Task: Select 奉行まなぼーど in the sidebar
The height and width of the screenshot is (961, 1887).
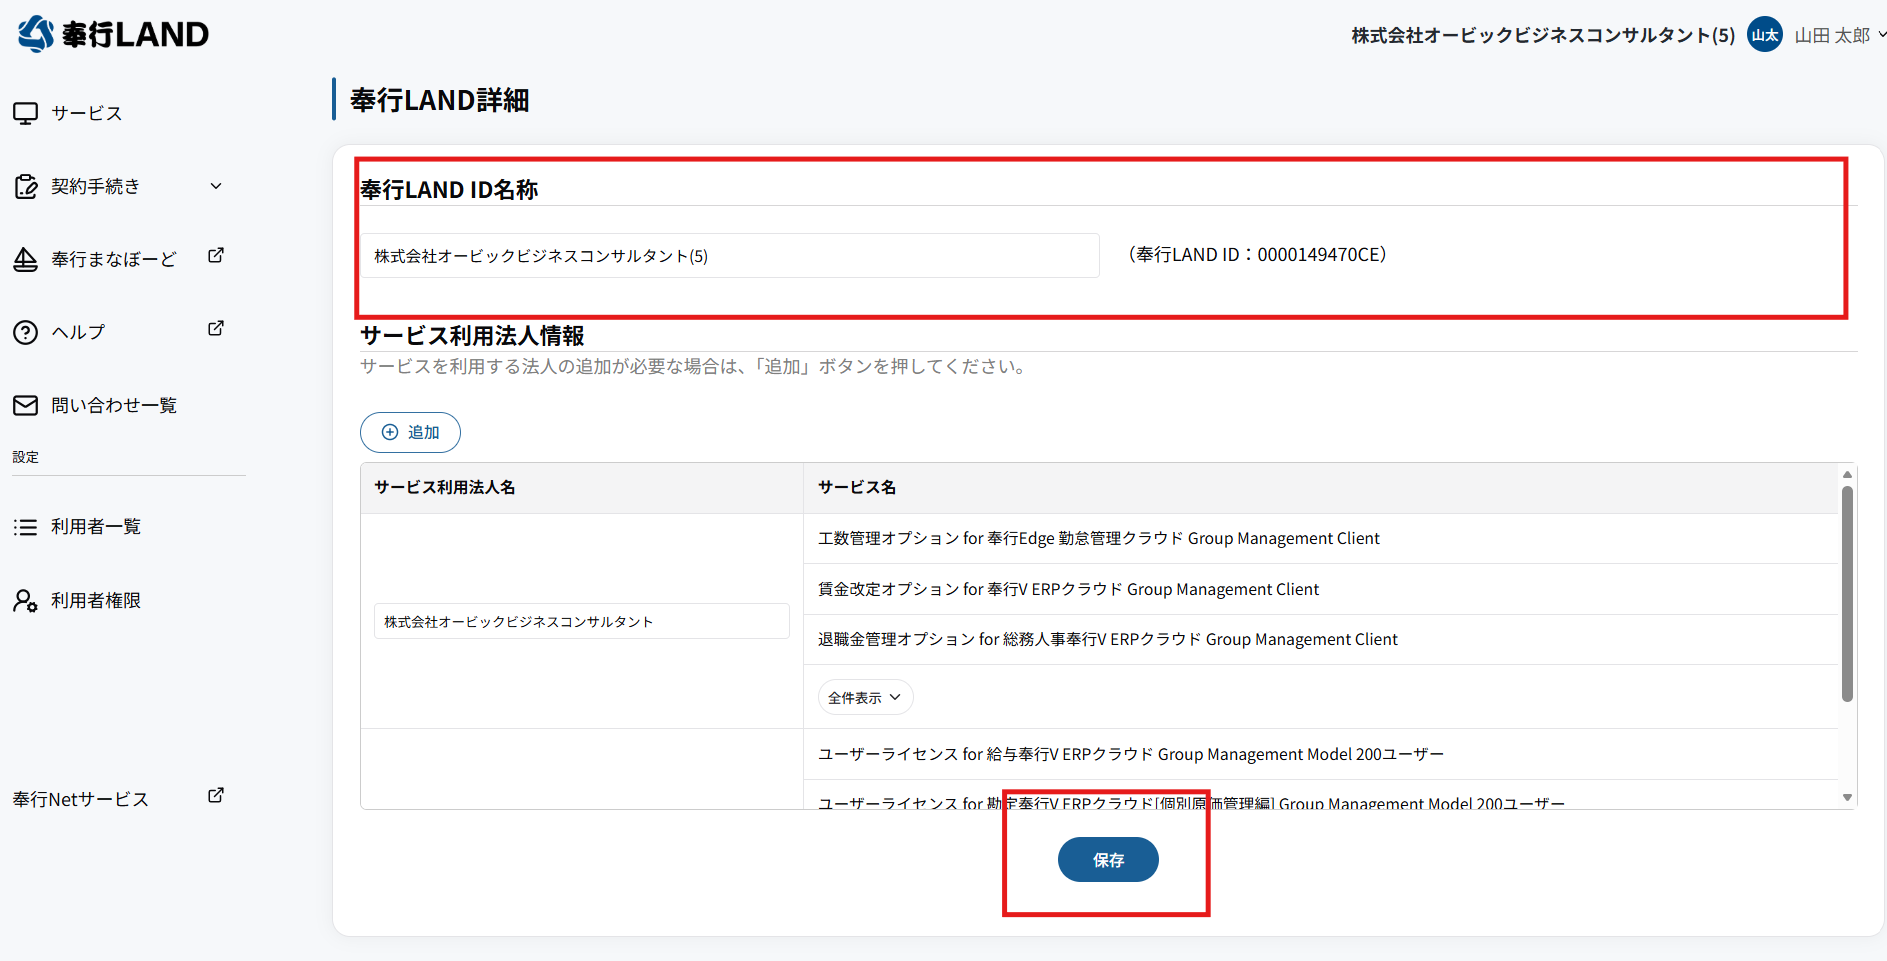Action: [x=114, y=260]
